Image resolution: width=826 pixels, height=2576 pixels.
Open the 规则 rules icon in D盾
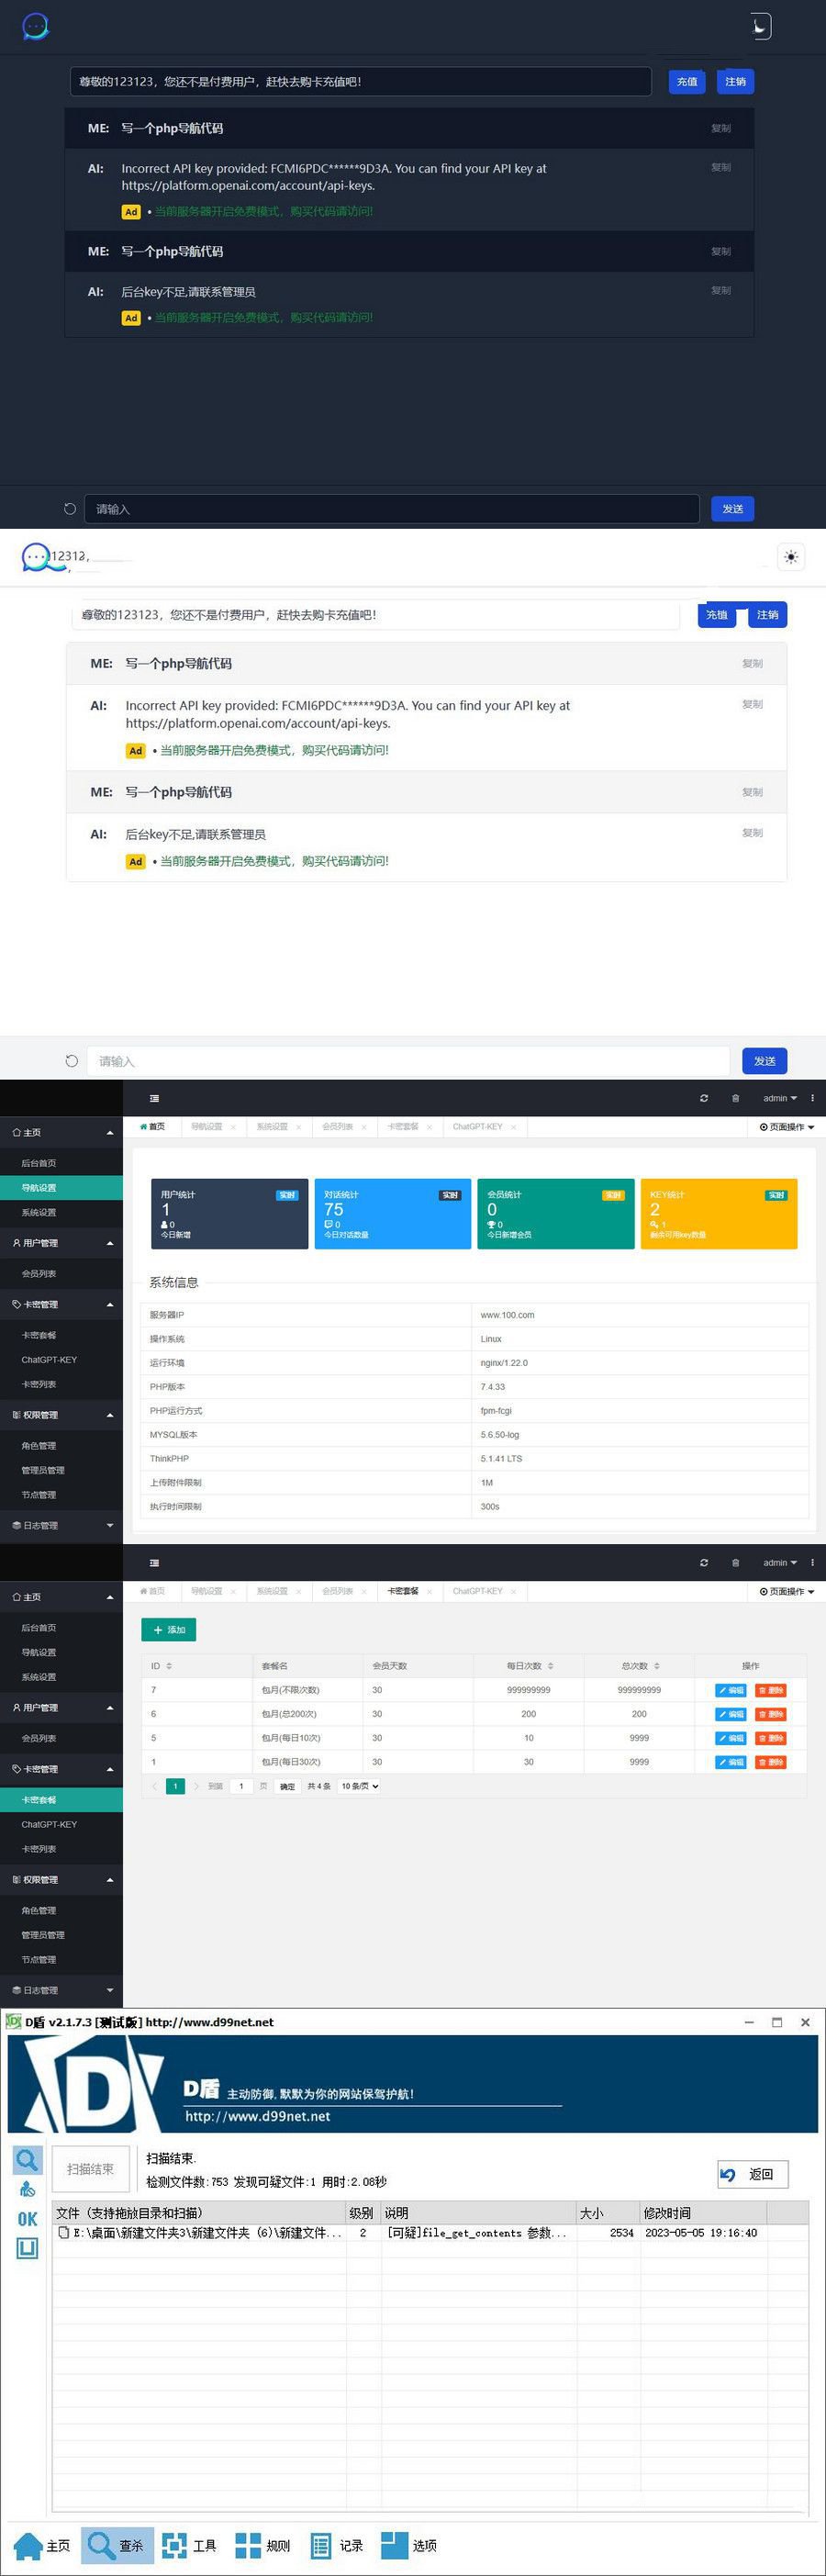(262, 2545)
